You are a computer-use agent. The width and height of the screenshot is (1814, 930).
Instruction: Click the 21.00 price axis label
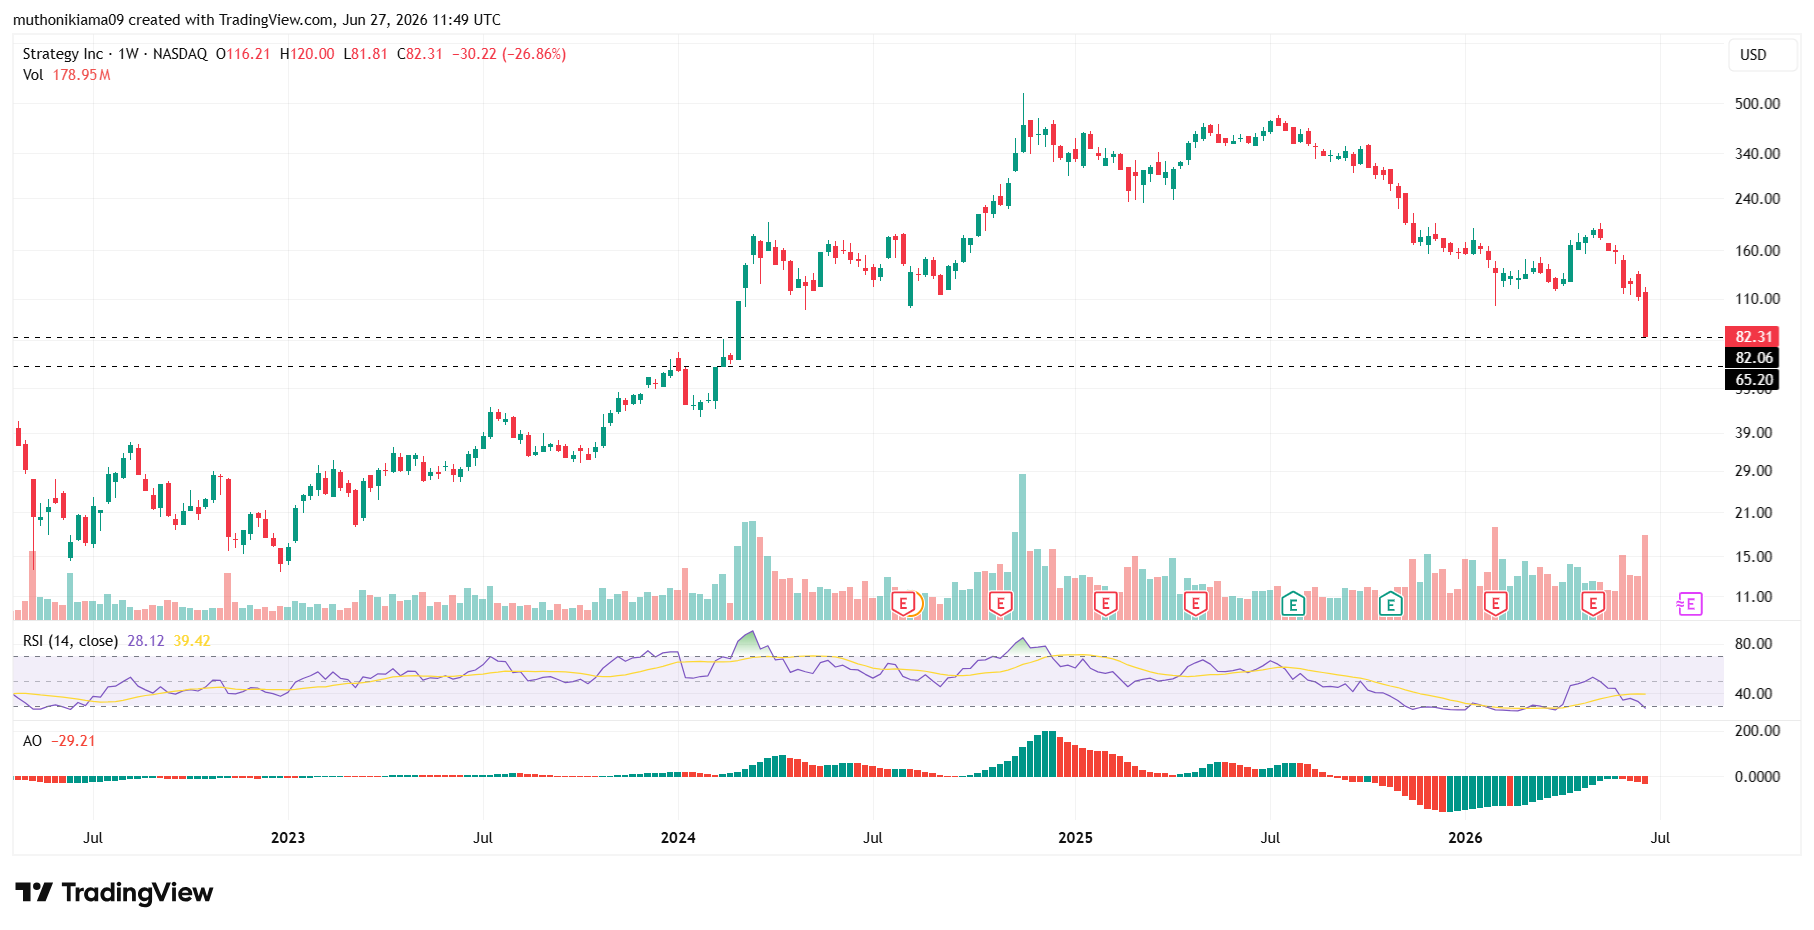pyautogui.click(x=1753, y=513)
